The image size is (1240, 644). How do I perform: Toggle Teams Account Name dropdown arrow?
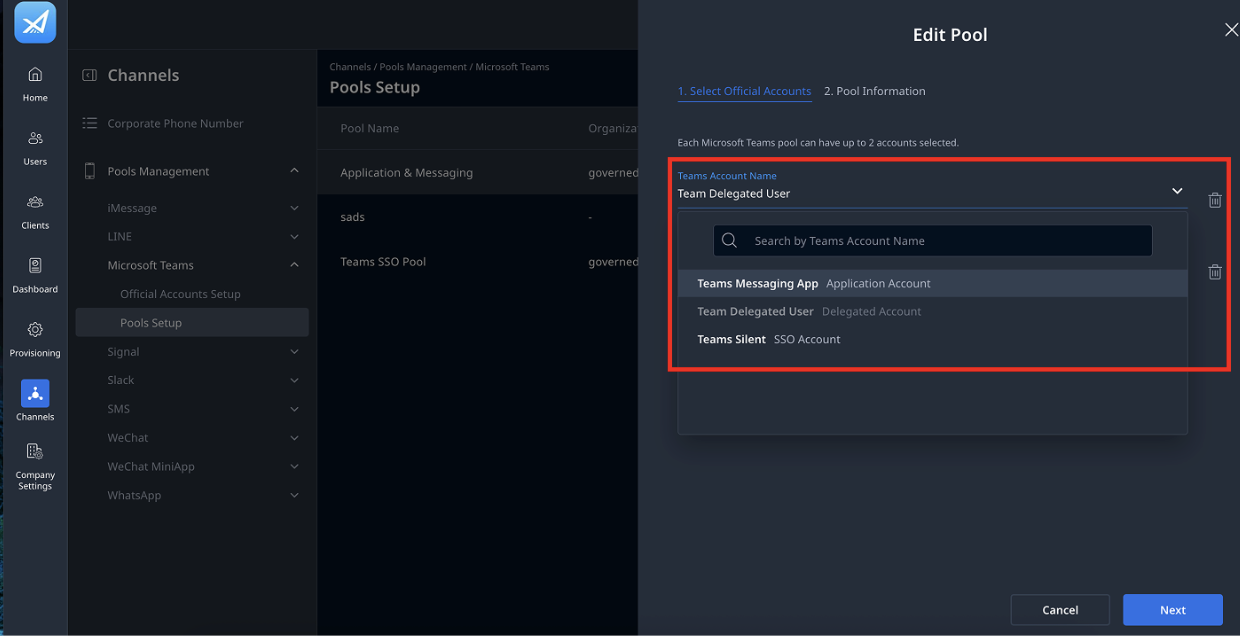click(1177, 191)
